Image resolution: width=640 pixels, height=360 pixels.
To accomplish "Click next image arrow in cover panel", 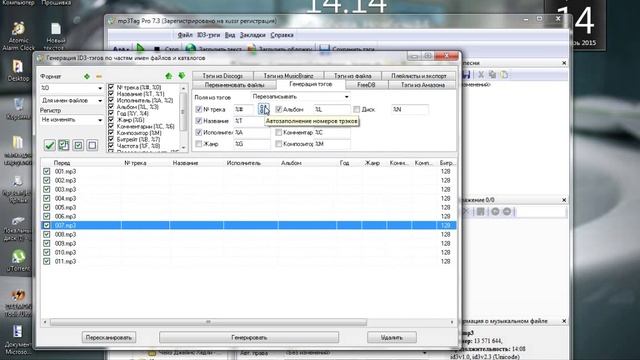I will 507,211.
